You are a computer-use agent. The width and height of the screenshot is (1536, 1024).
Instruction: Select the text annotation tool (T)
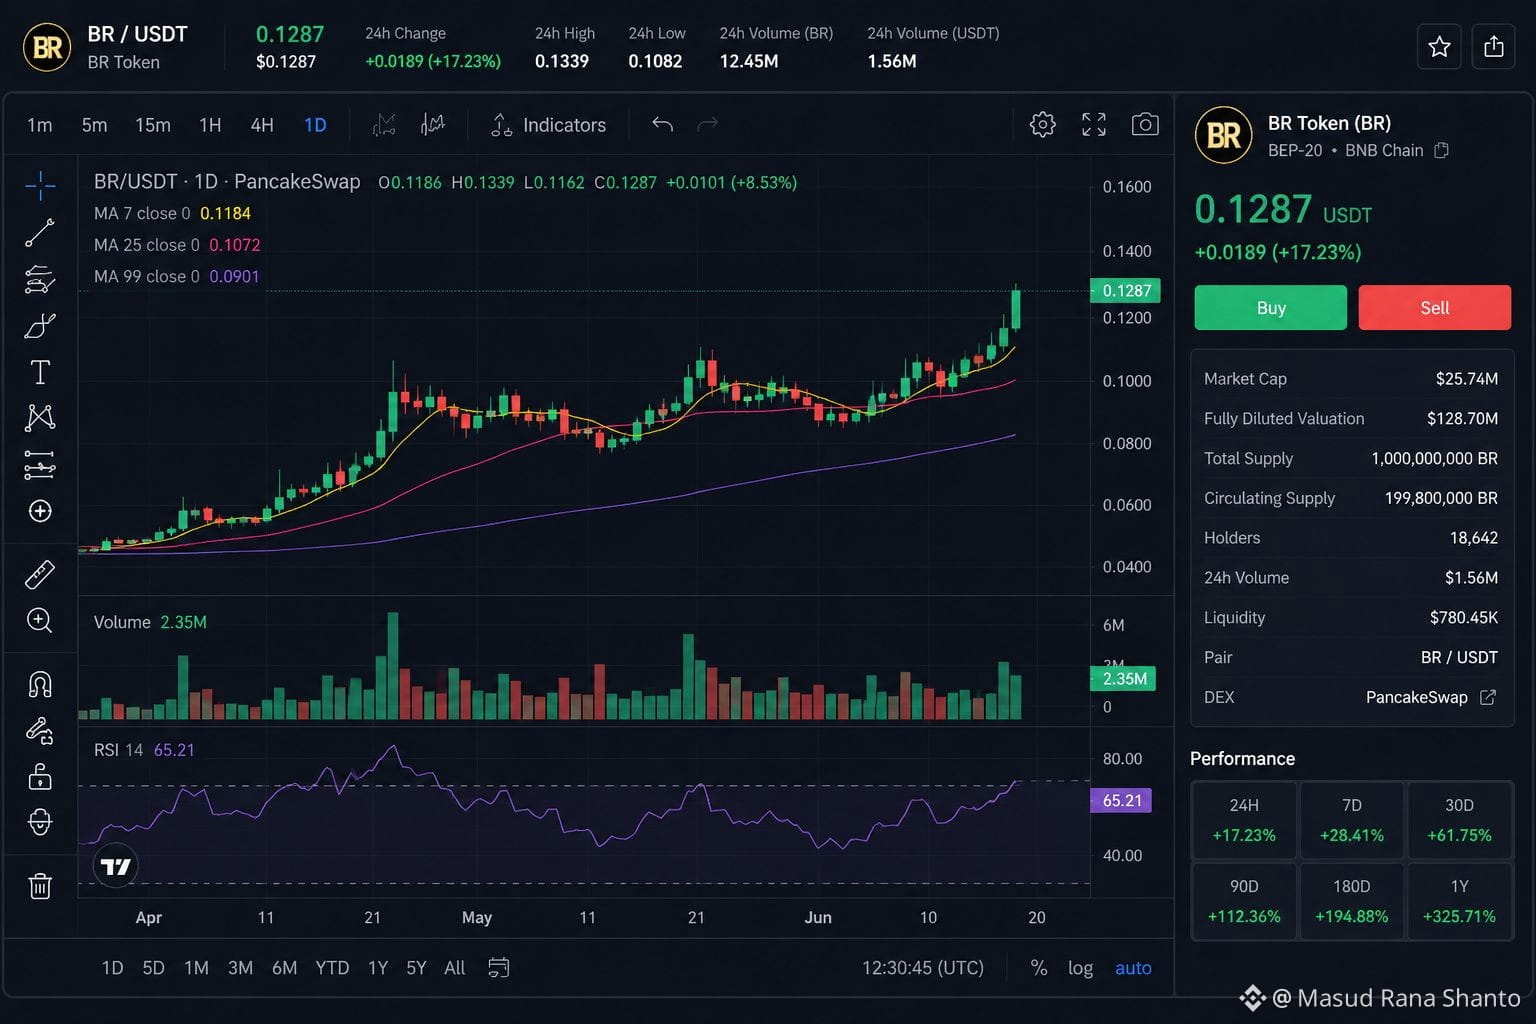click(x=40, y=372)
